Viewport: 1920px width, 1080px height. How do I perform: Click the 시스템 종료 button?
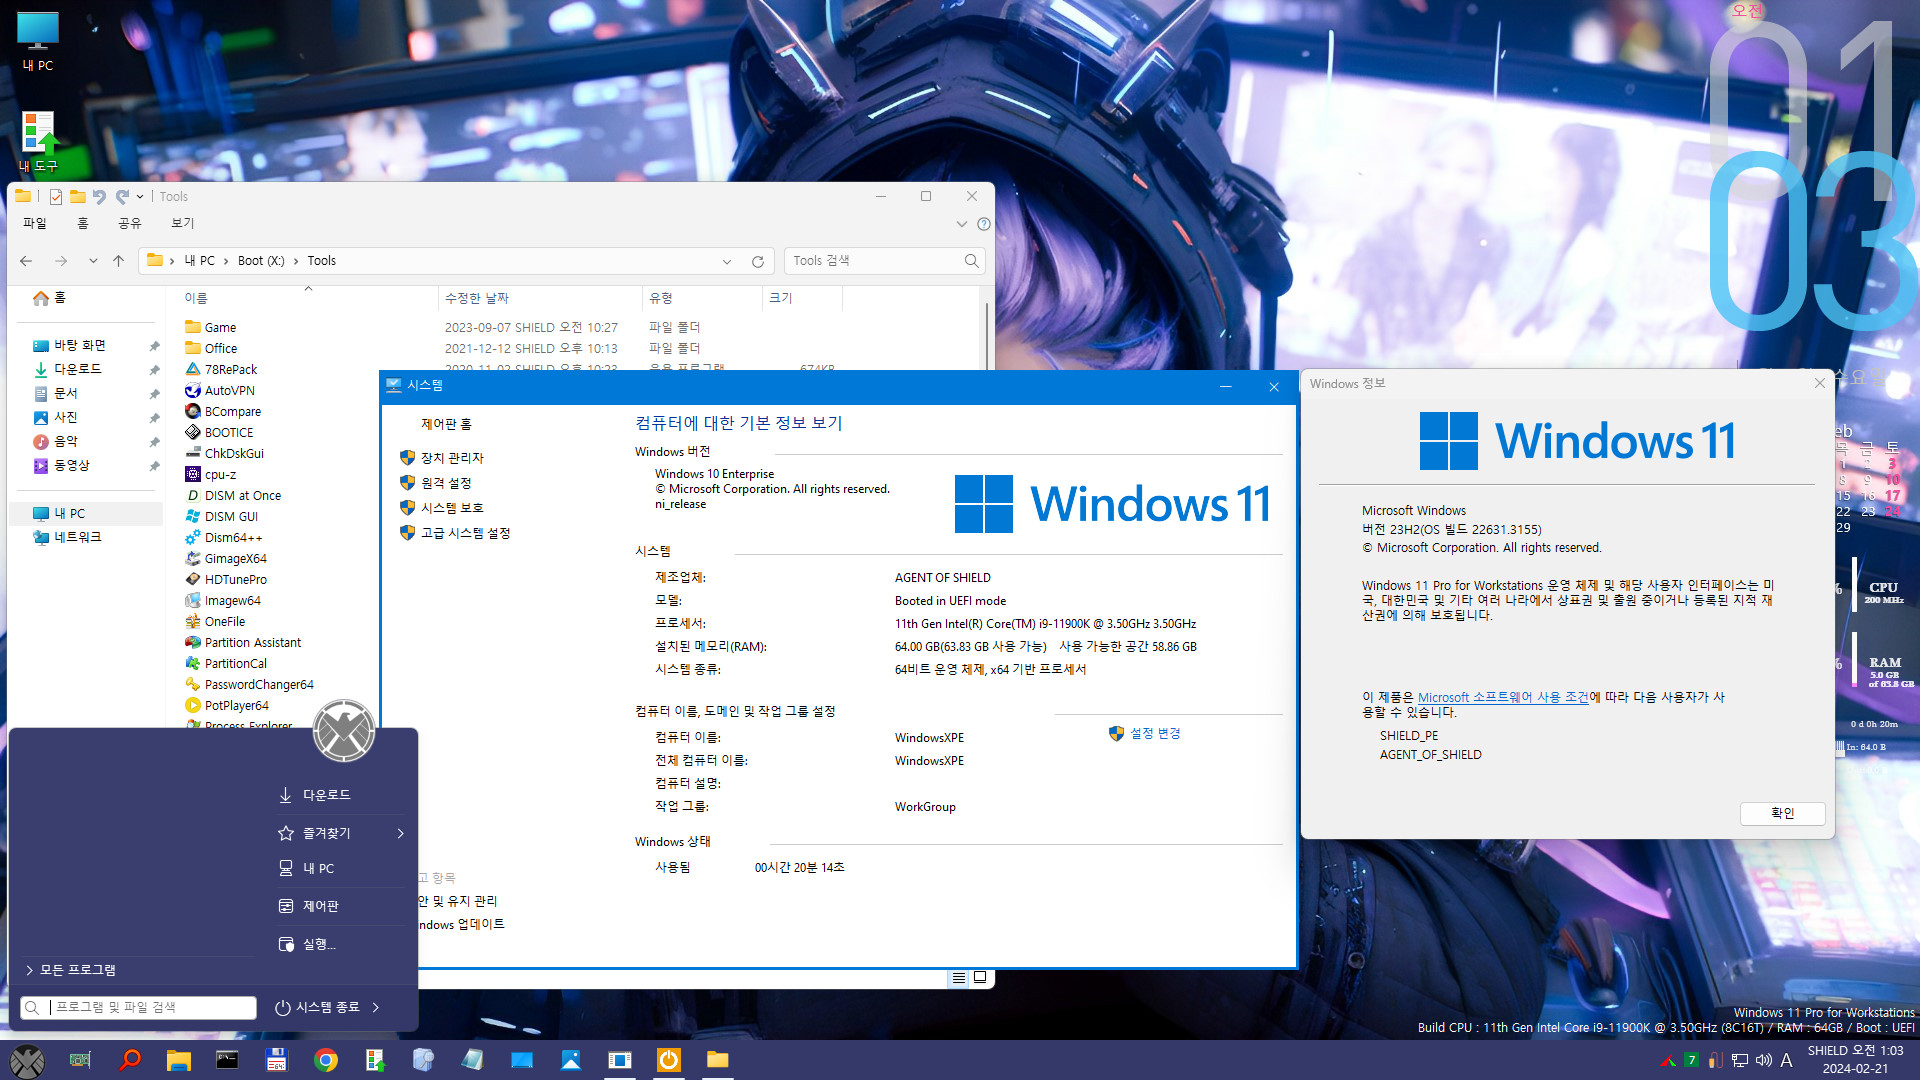pos(316,1007)
